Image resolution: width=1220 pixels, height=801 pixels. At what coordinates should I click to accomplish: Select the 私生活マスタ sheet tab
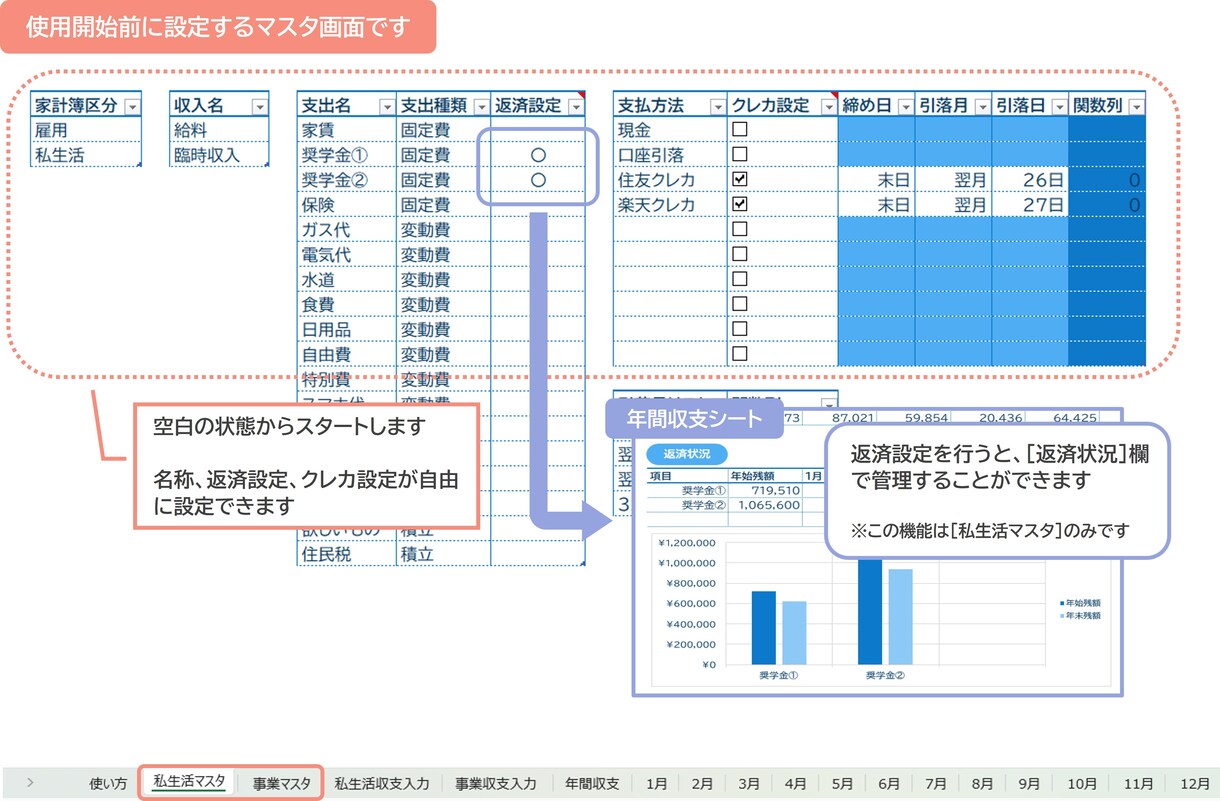point(188,783)
